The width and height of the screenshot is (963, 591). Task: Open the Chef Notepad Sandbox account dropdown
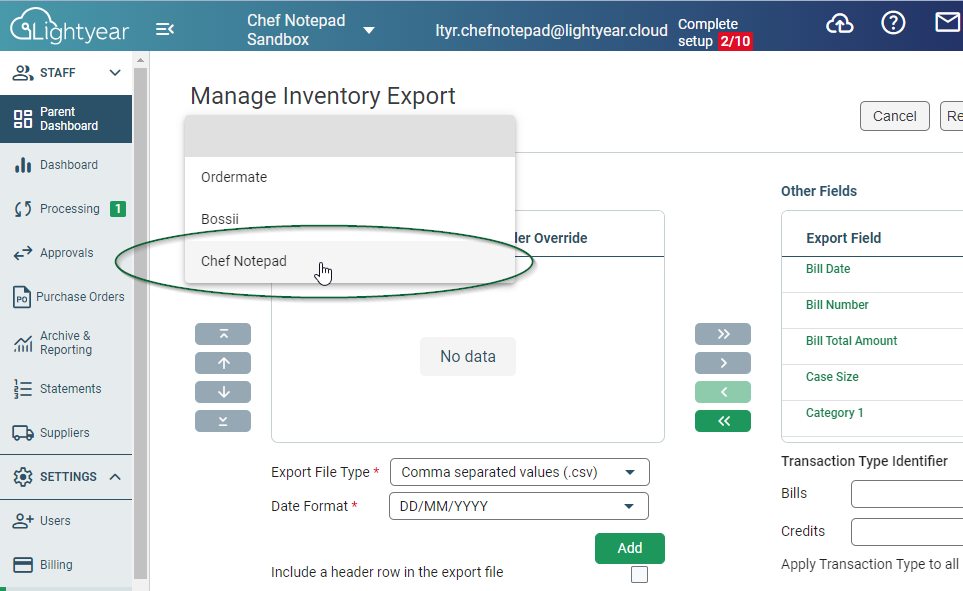coord(369,30)
